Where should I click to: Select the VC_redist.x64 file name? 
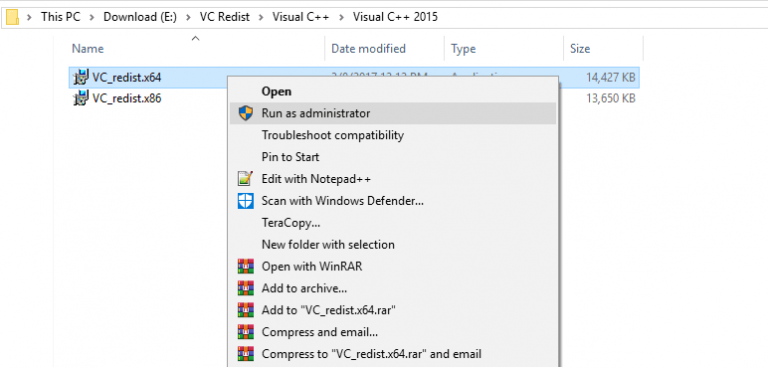[126, 77]
